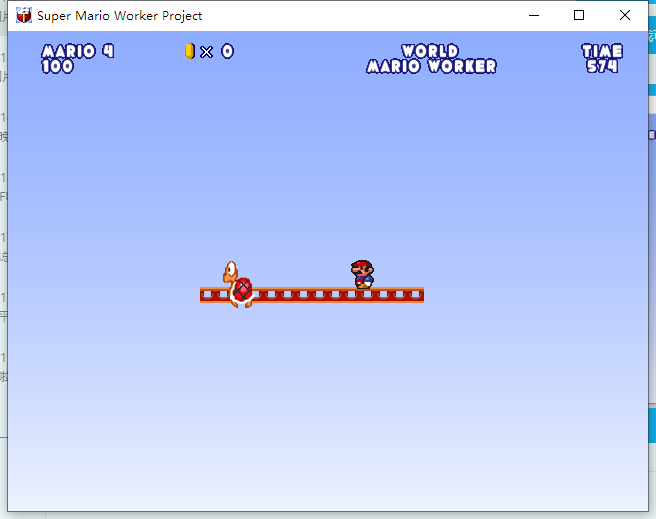
Task: Click the gold coin counter icon
Action: pyautogui.click(x=190, y=51)
